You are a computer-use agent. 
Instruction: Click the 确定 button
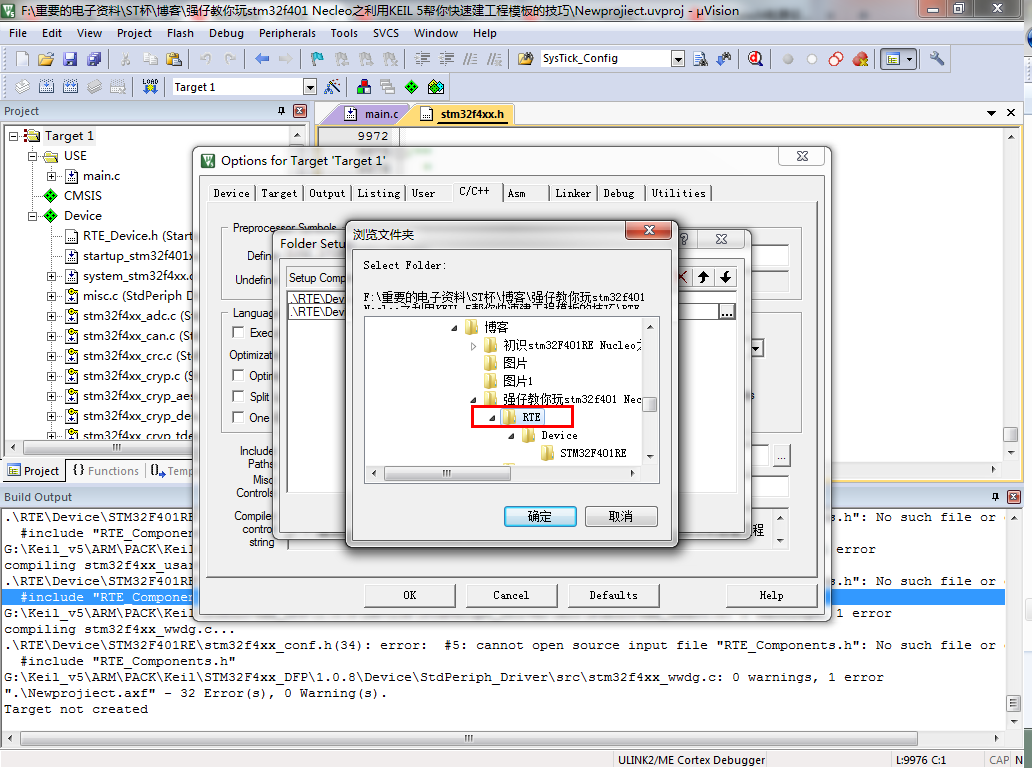540,517
